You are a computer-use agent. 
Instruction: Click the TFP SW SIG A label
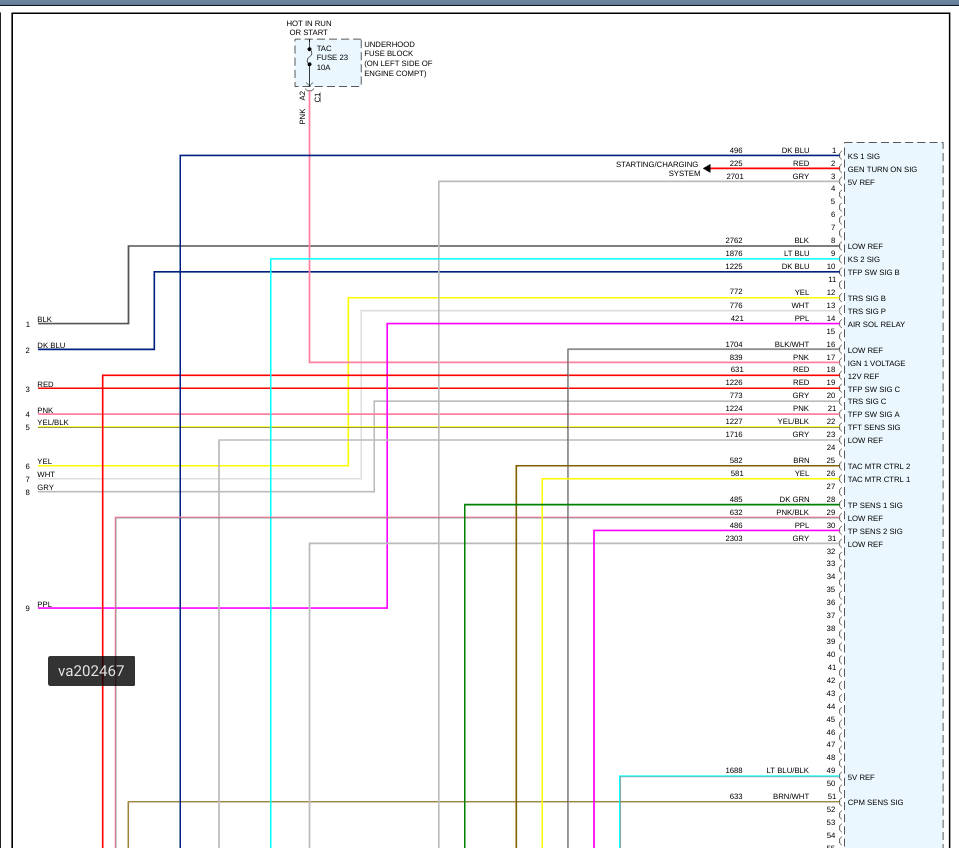[873, 414]
